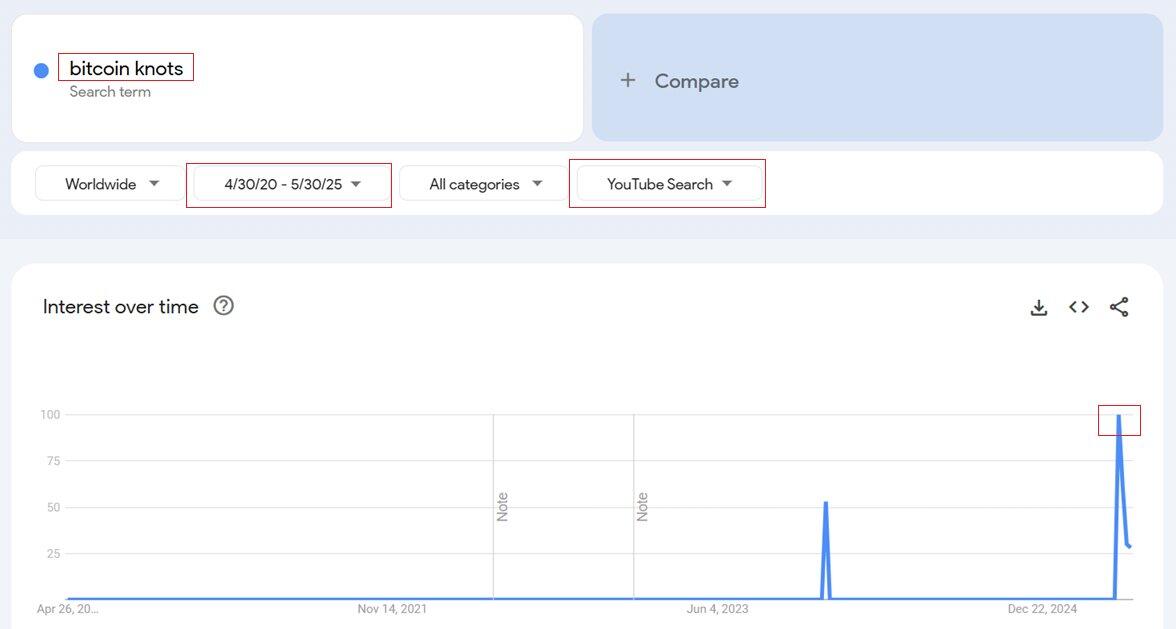Open the second Note marker on chart
This screenshot has height=629, width=1176.
[642, 507]
